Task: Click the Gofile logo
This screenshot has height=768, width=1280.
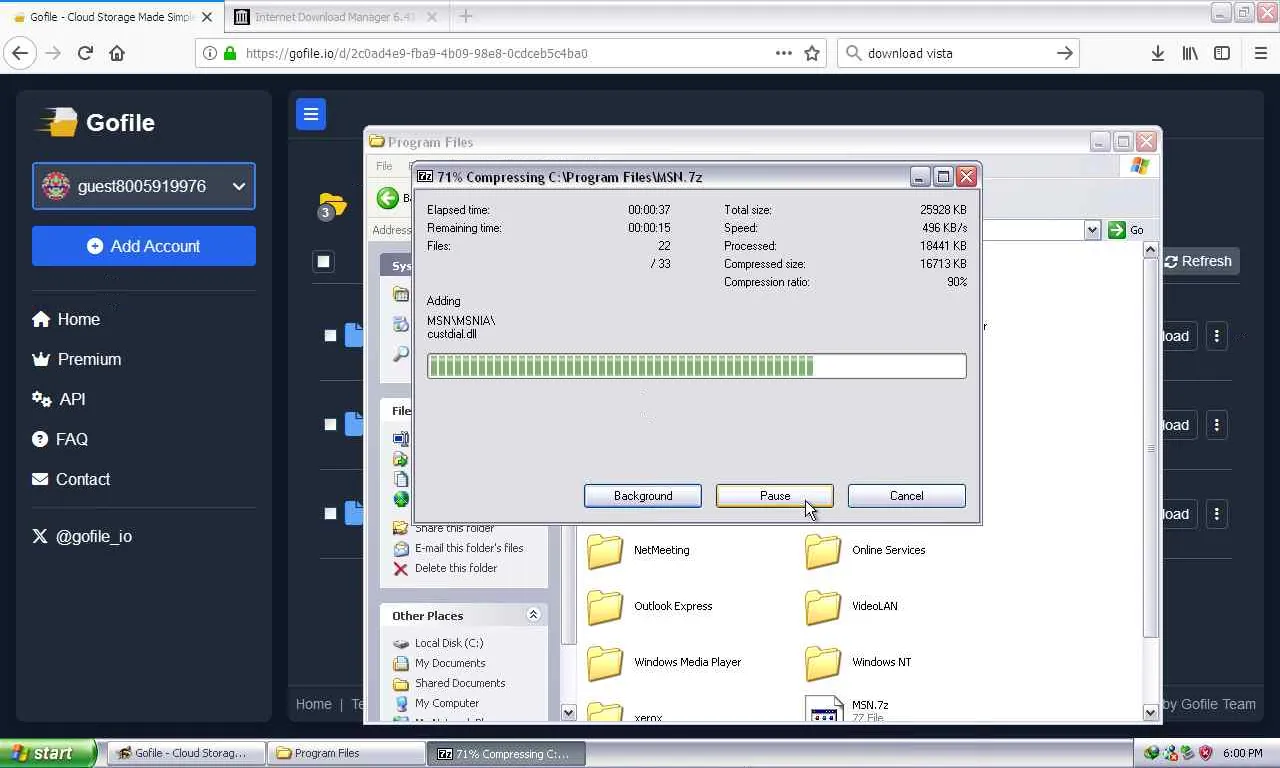Action: pyautogui.click(x=96, y=122)
